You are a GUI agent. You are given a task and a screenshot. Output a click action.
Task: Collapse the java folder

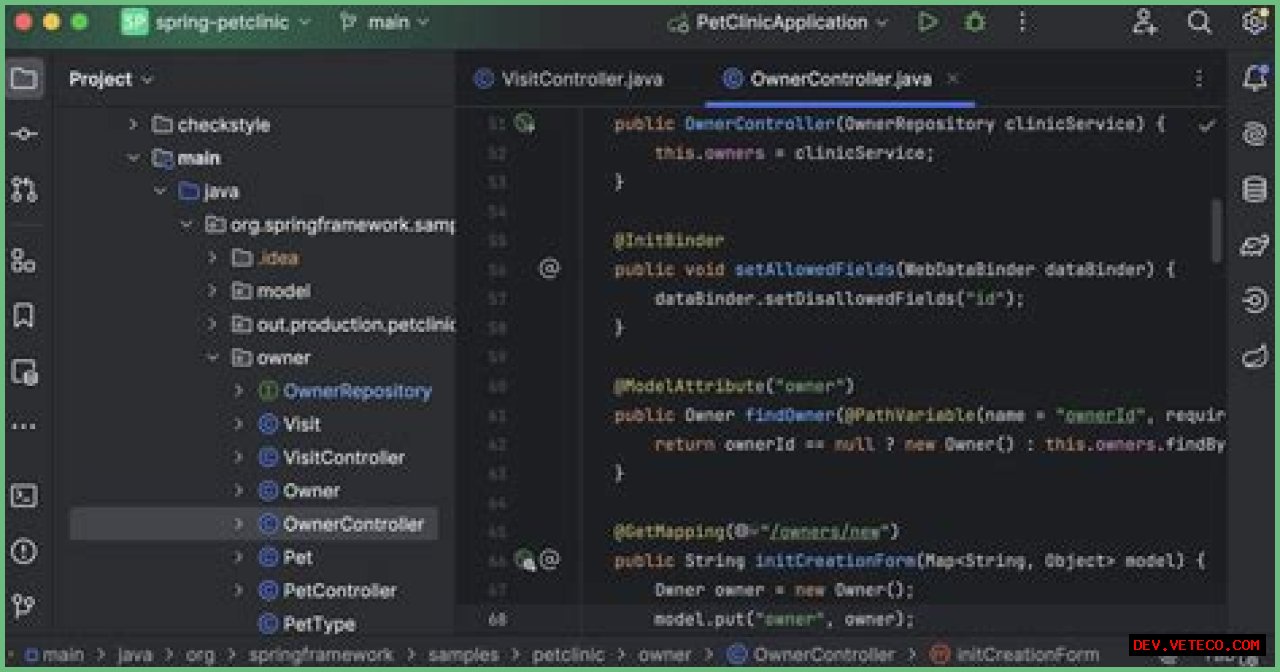click(x=160, y=191)
